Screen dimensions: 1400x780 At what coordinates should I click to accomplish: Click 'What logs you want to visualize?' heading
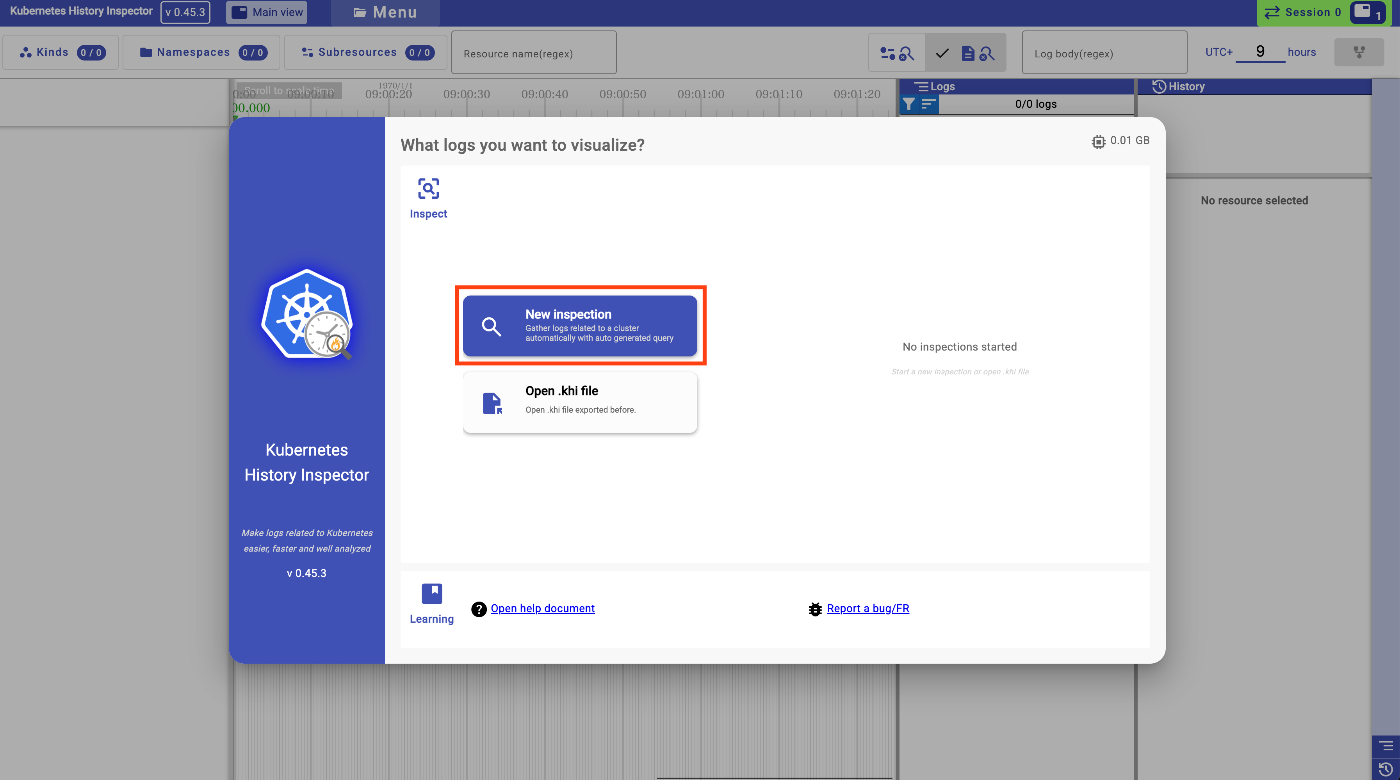523,145
